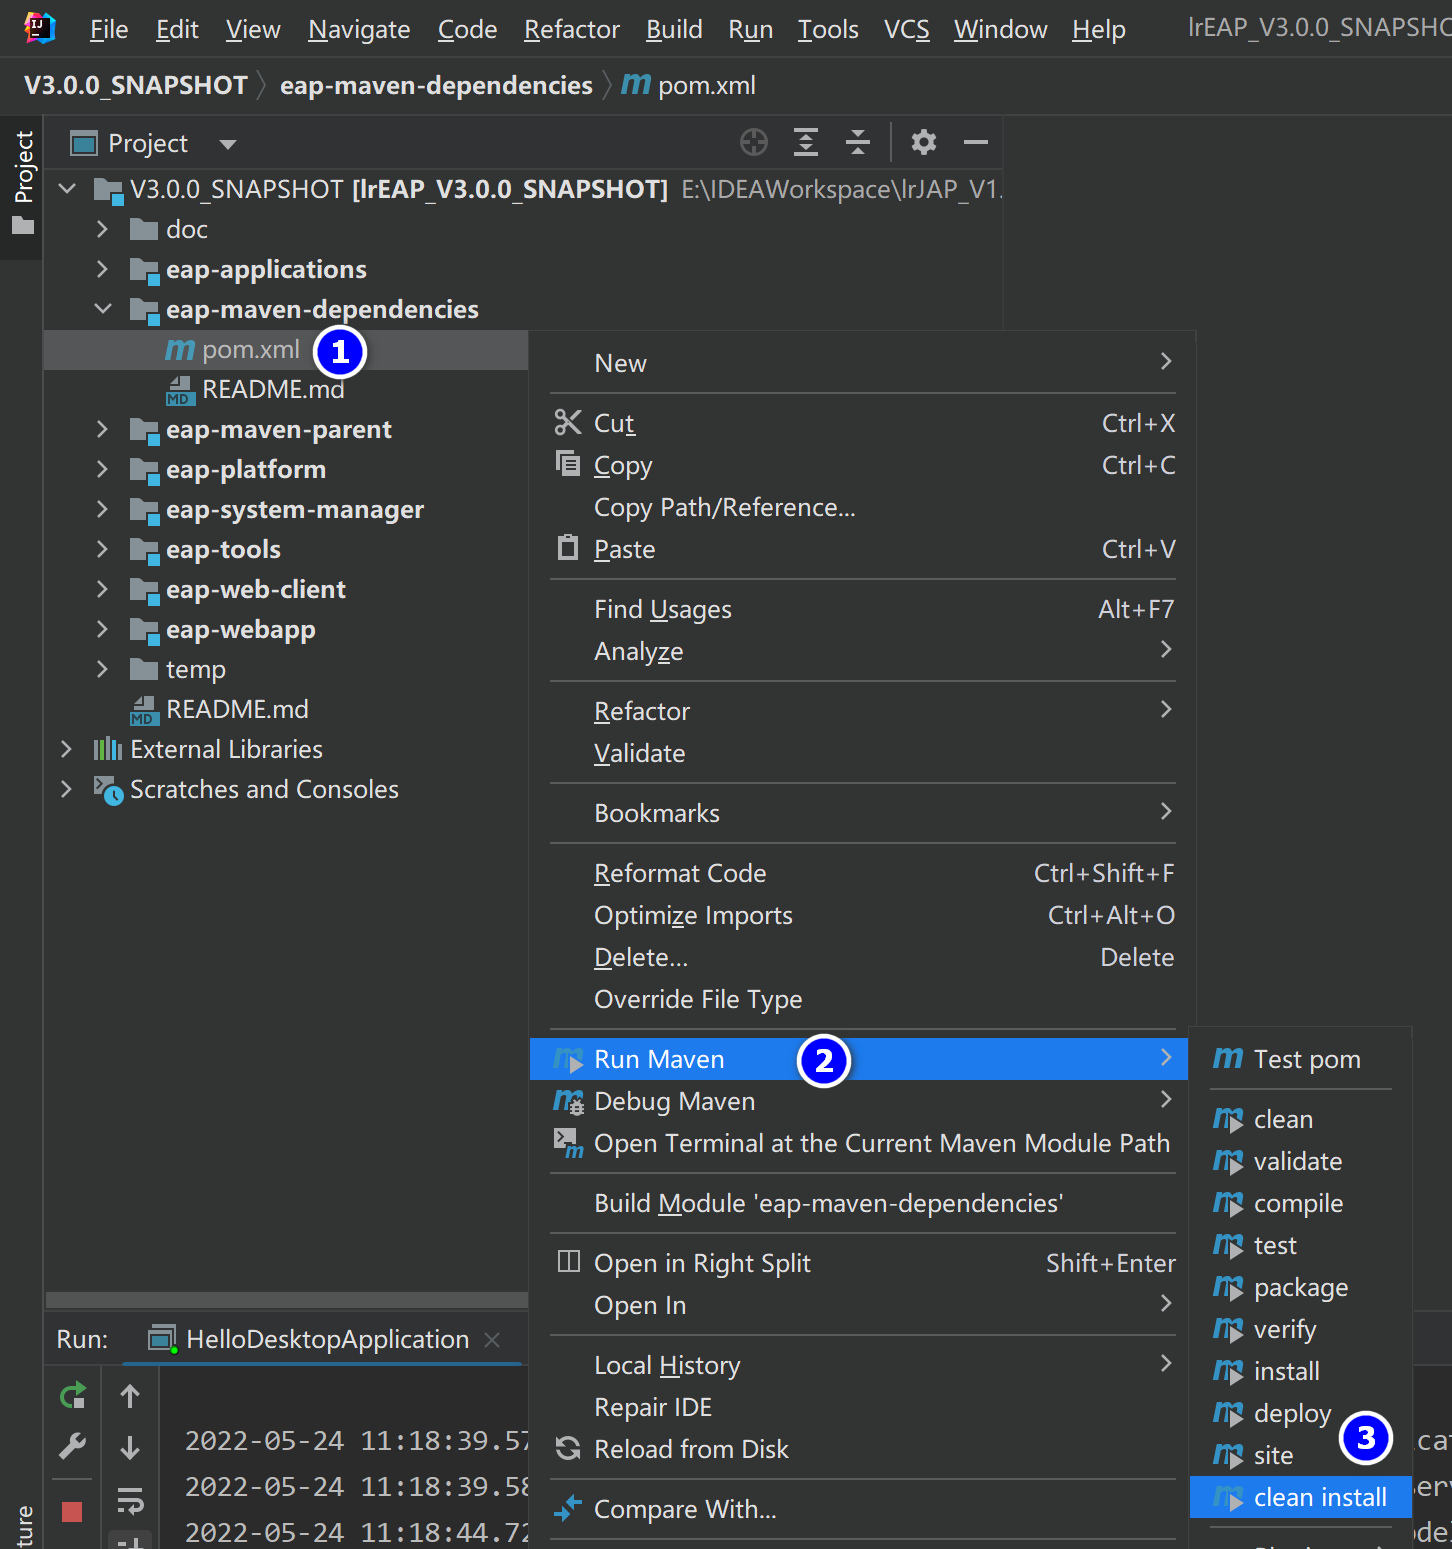
Task: Expand the eap-webapp module
Action: [x=102, y=629]
